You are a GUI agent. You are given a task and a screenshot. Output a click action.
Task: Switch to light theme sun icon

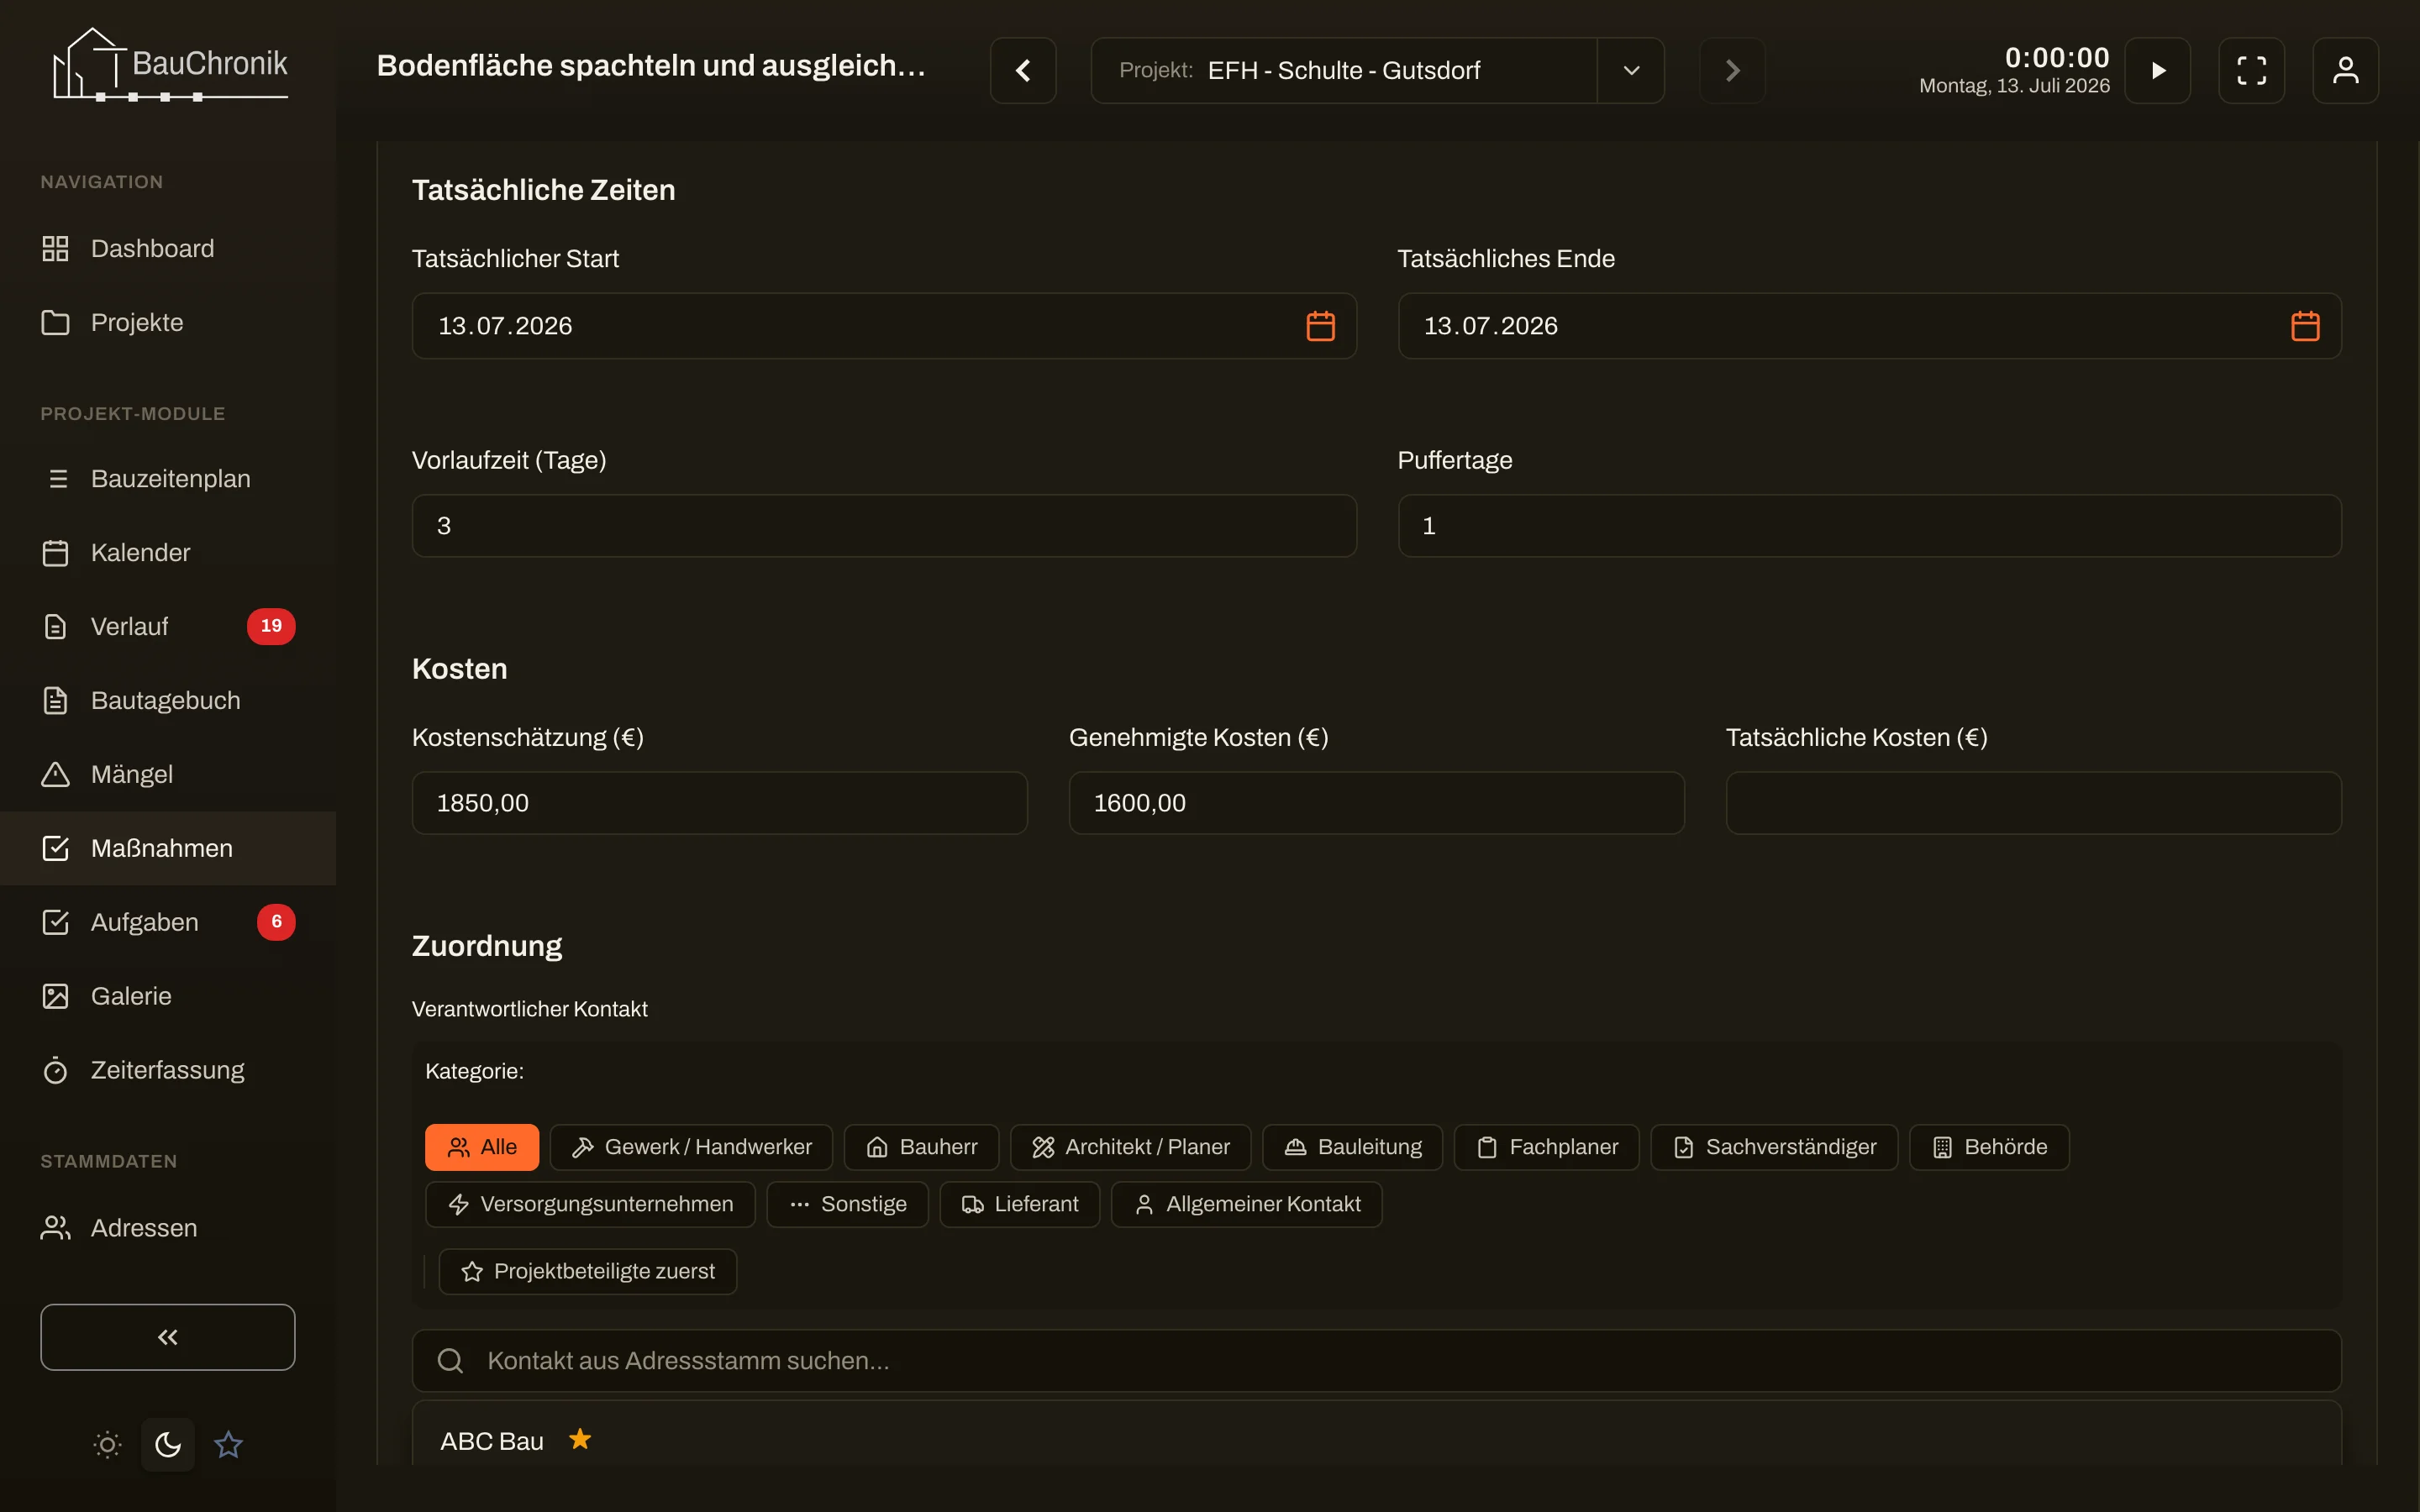[x=107, y=1444]
